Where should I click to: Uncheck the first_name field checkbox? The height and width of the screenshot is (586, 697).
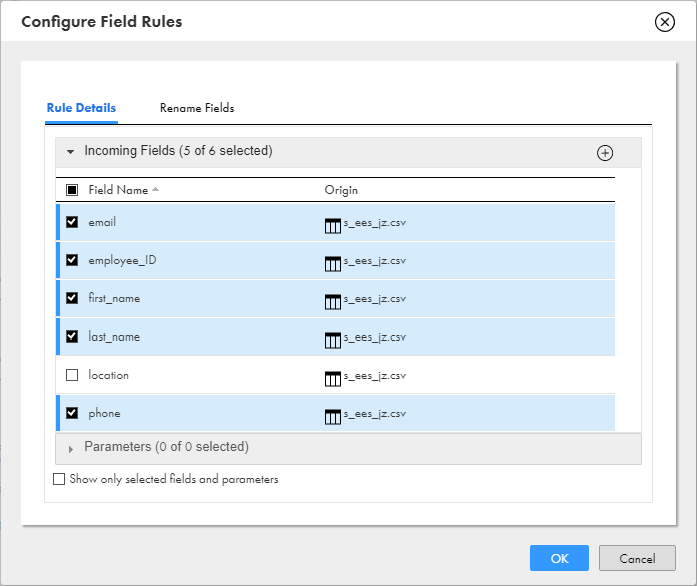[72, 298]
